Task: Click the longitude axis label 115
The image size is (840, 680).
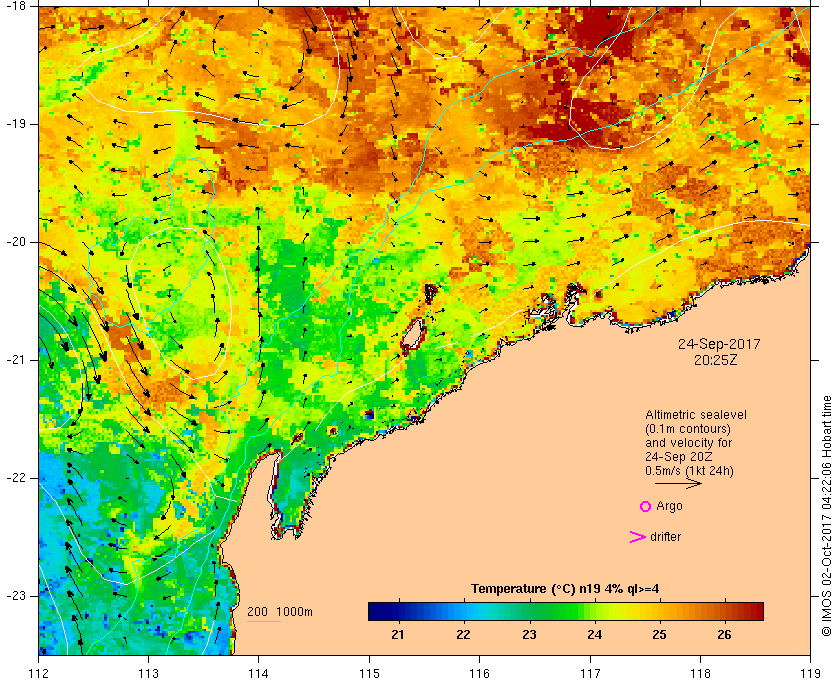Action: coord(369,673)
